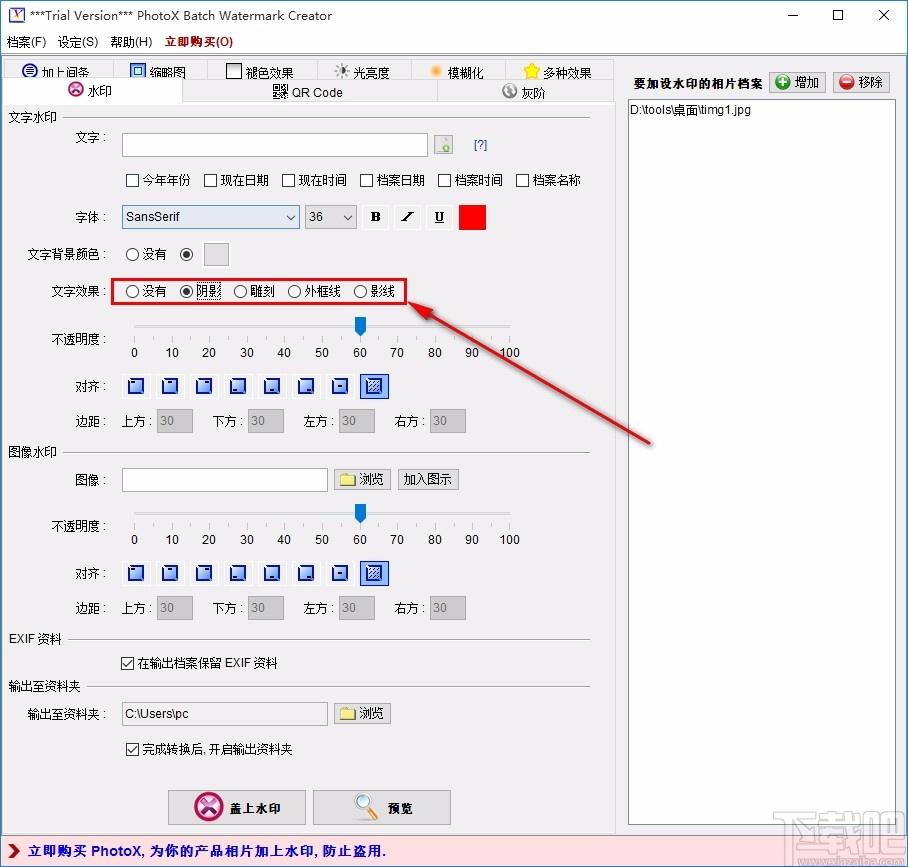Click the [?] help link

pos(480,145)
